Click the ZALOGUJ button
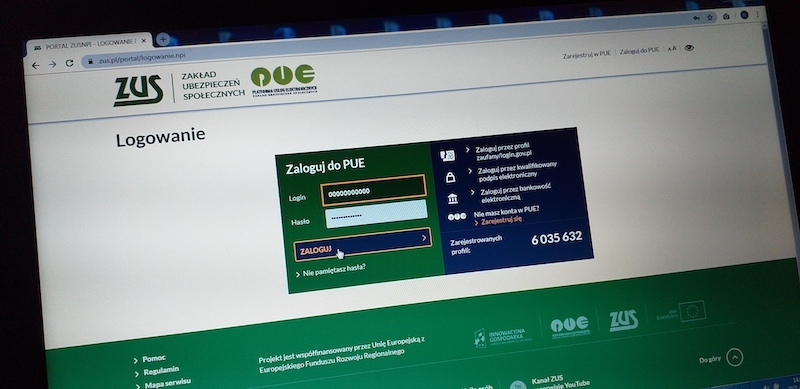 pyautogui.click(x=363, y=245)
